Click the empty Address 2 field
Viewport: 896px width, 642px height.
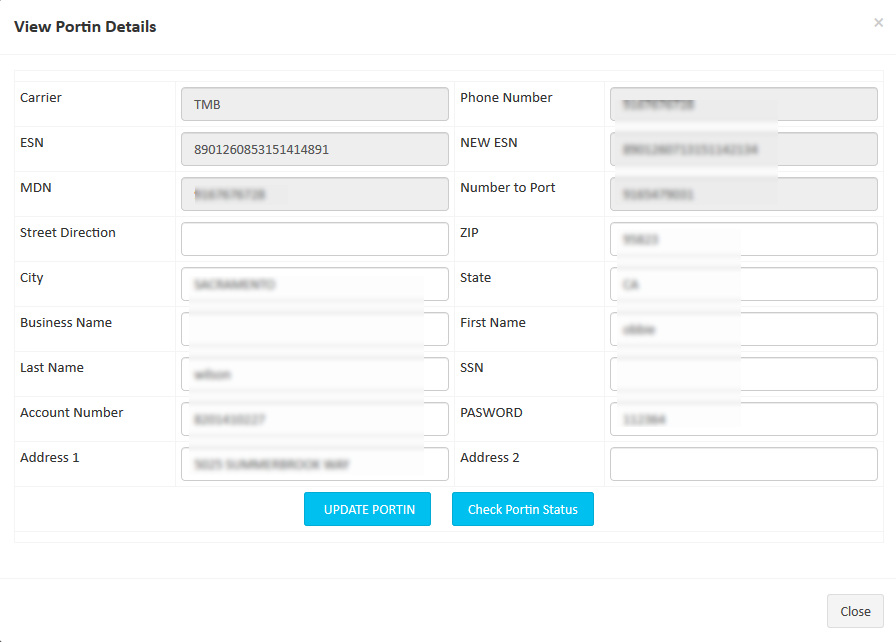744,464
